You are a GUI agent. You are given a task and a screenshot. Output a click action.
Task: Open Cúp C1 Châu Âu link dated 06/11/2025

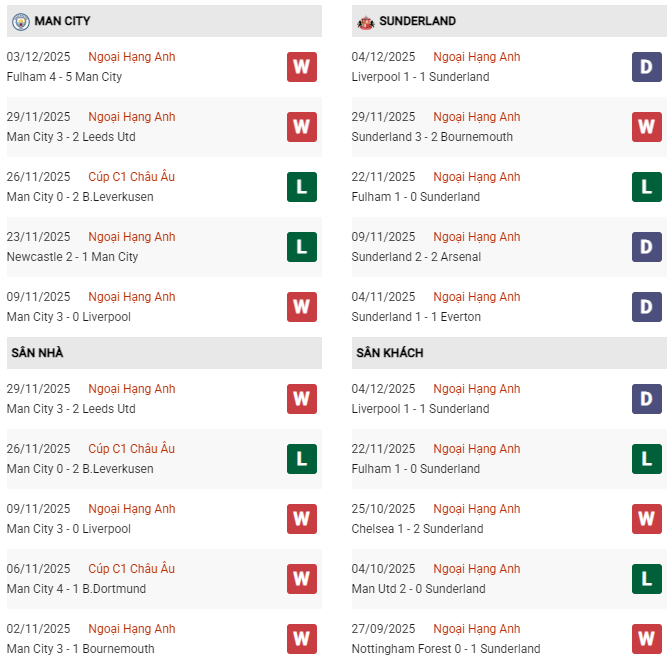click(x=131, y=569)
